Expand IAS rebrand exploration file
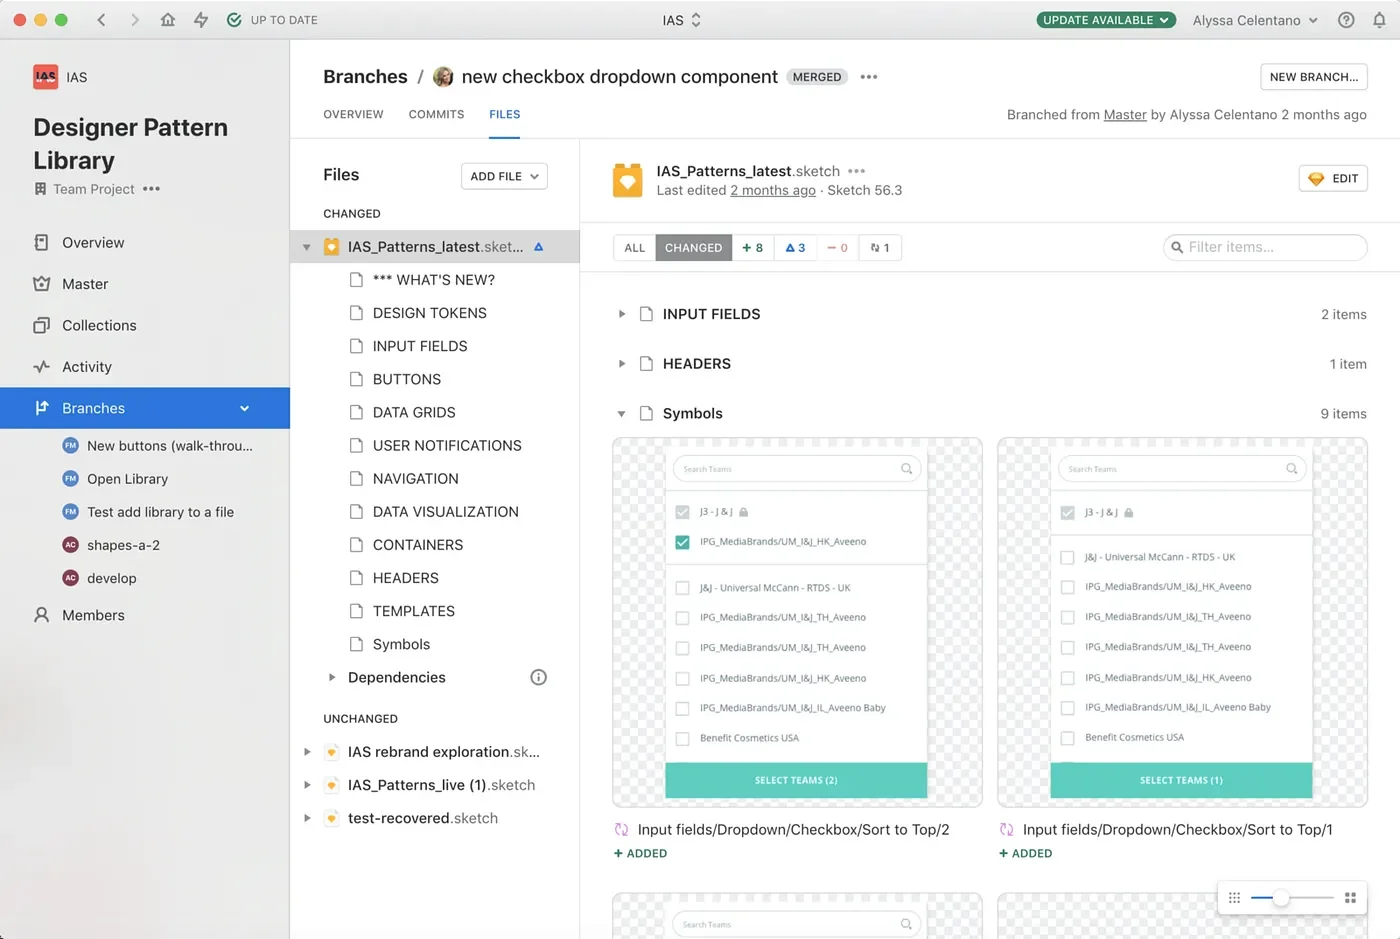Screen dimensions: 1400x939 tap(307, 752)
